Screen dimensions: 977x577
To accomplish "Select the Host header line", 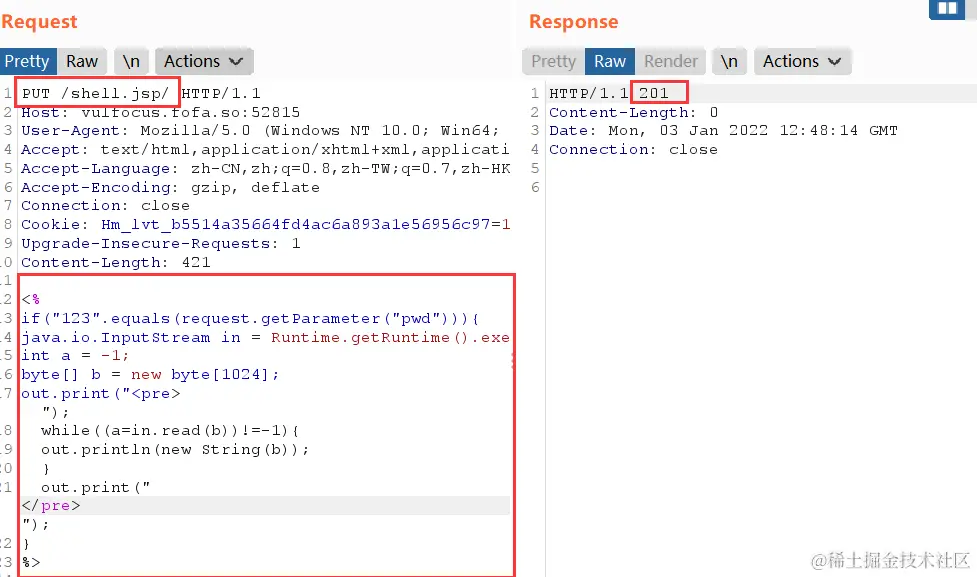I will point(161,112).
